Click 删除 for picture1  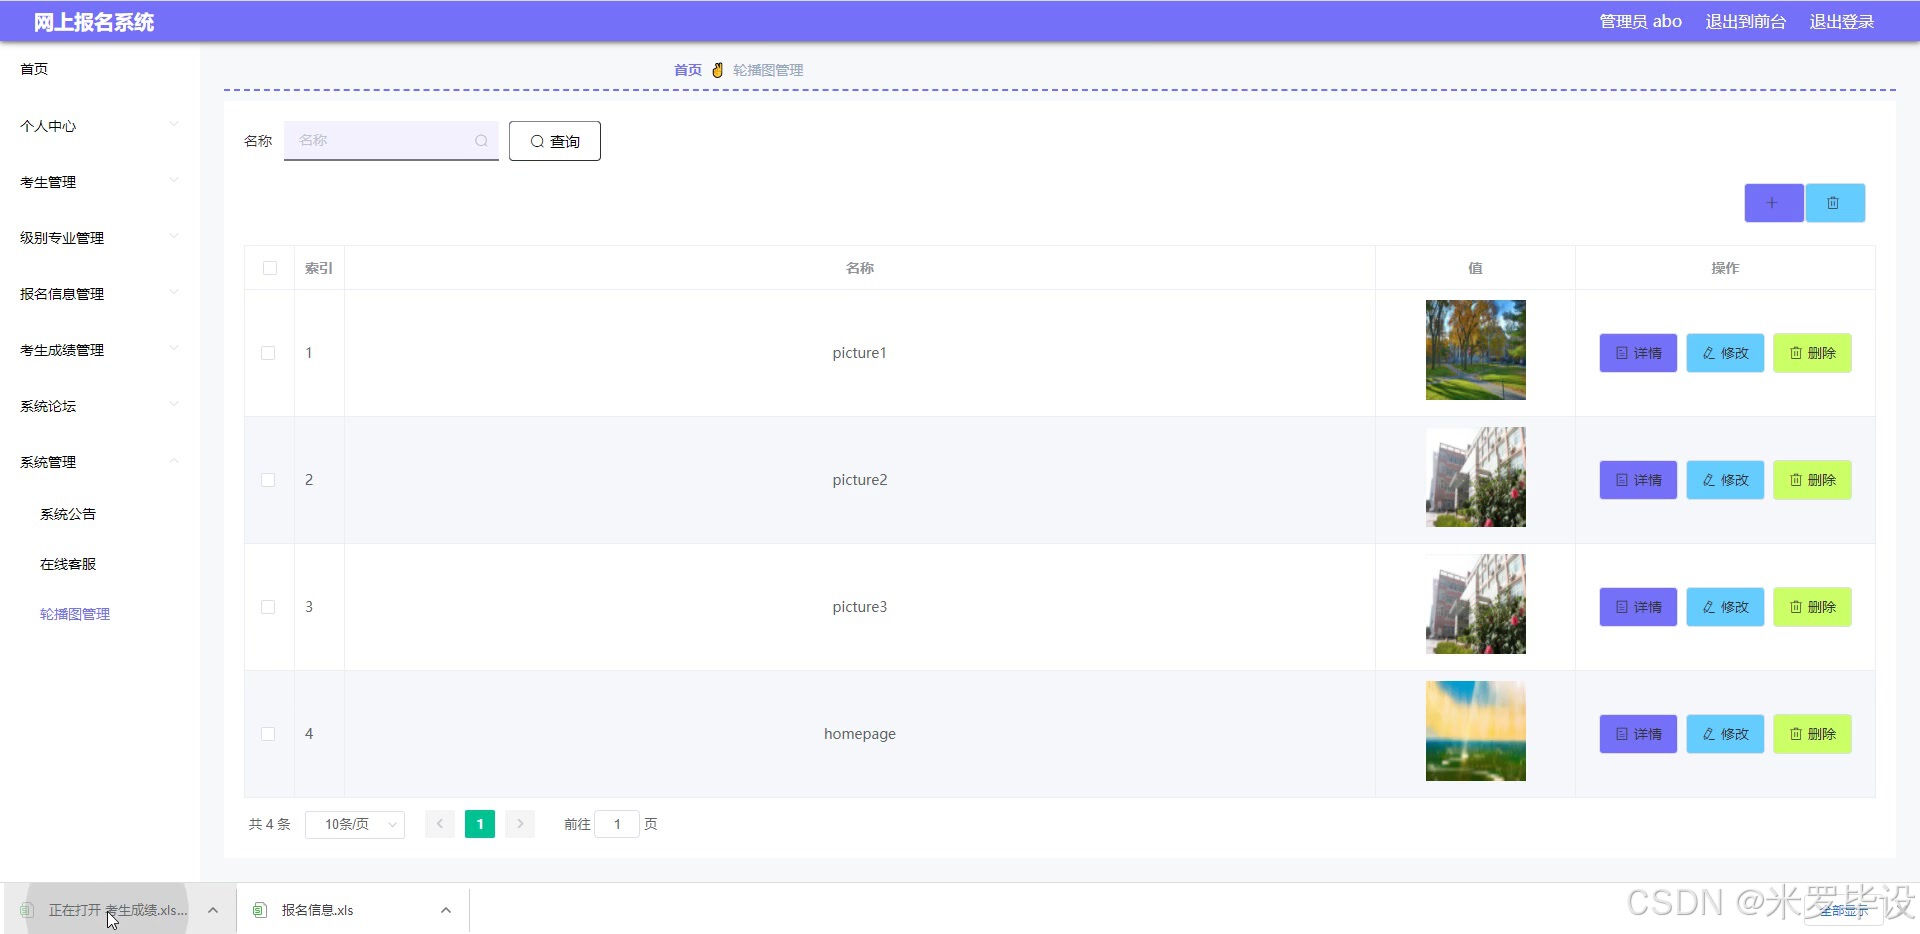1812,353
